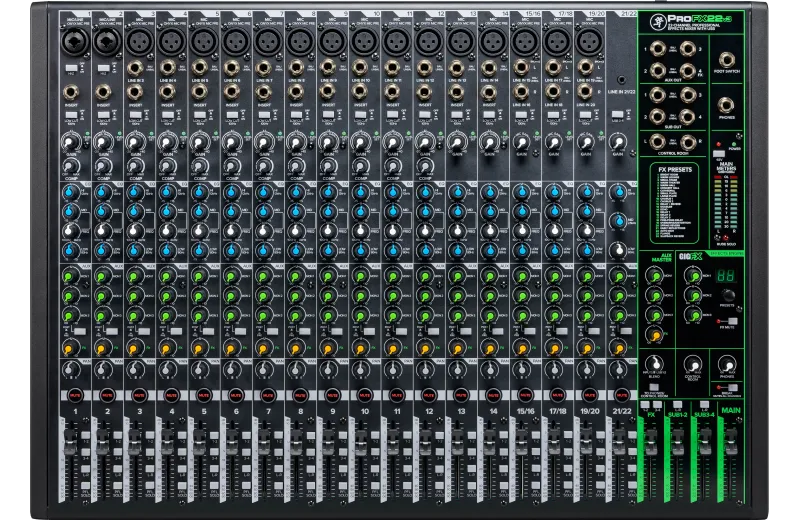Assign FX return to subs 1-2

(x=645, y=405)
